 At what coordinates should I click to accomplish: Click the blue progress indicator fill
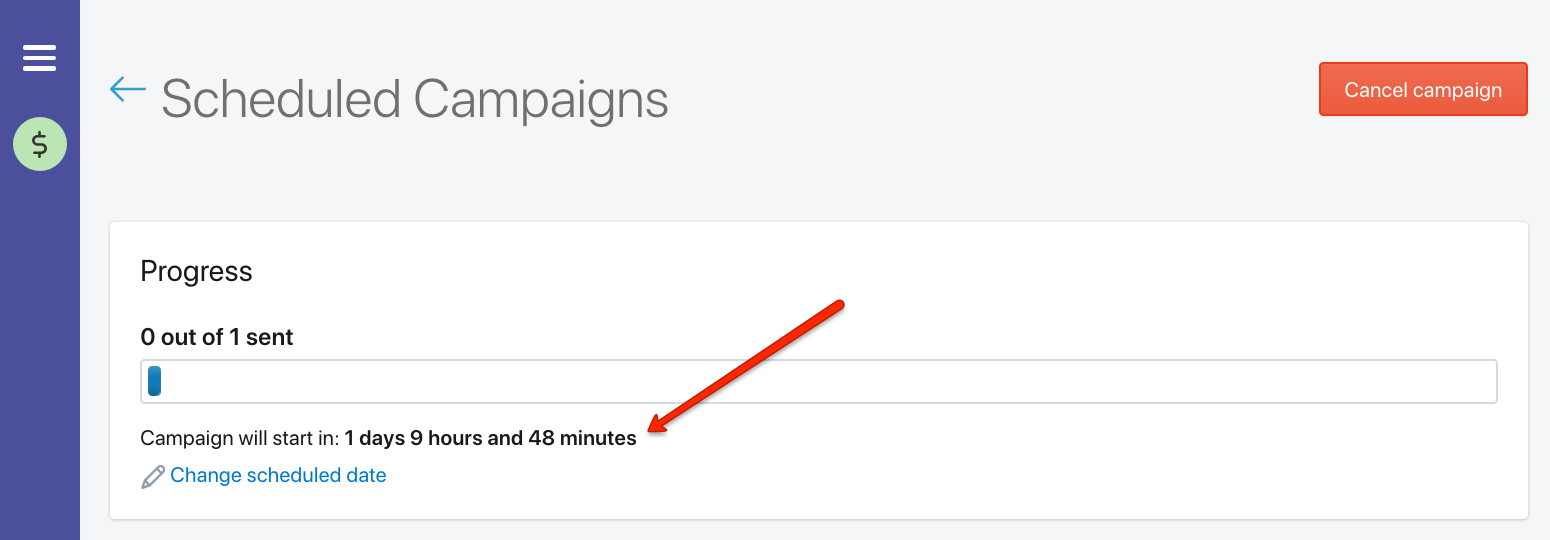point(155,381)
